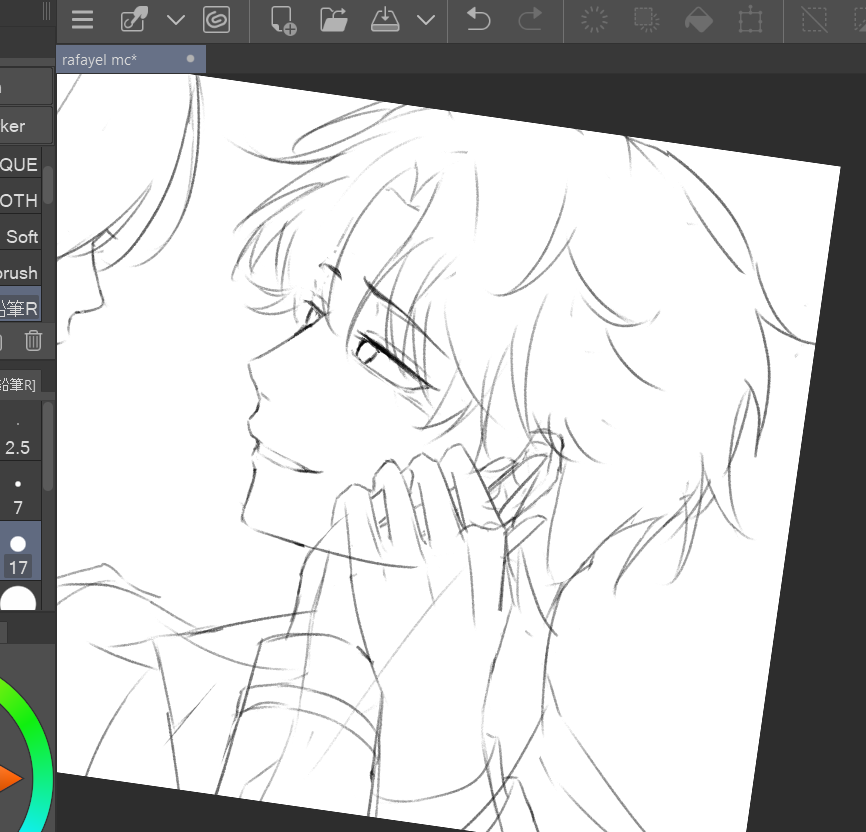Click orange triangle in color wheel
This screenshot has width=866, height=832.
(10, 778)
